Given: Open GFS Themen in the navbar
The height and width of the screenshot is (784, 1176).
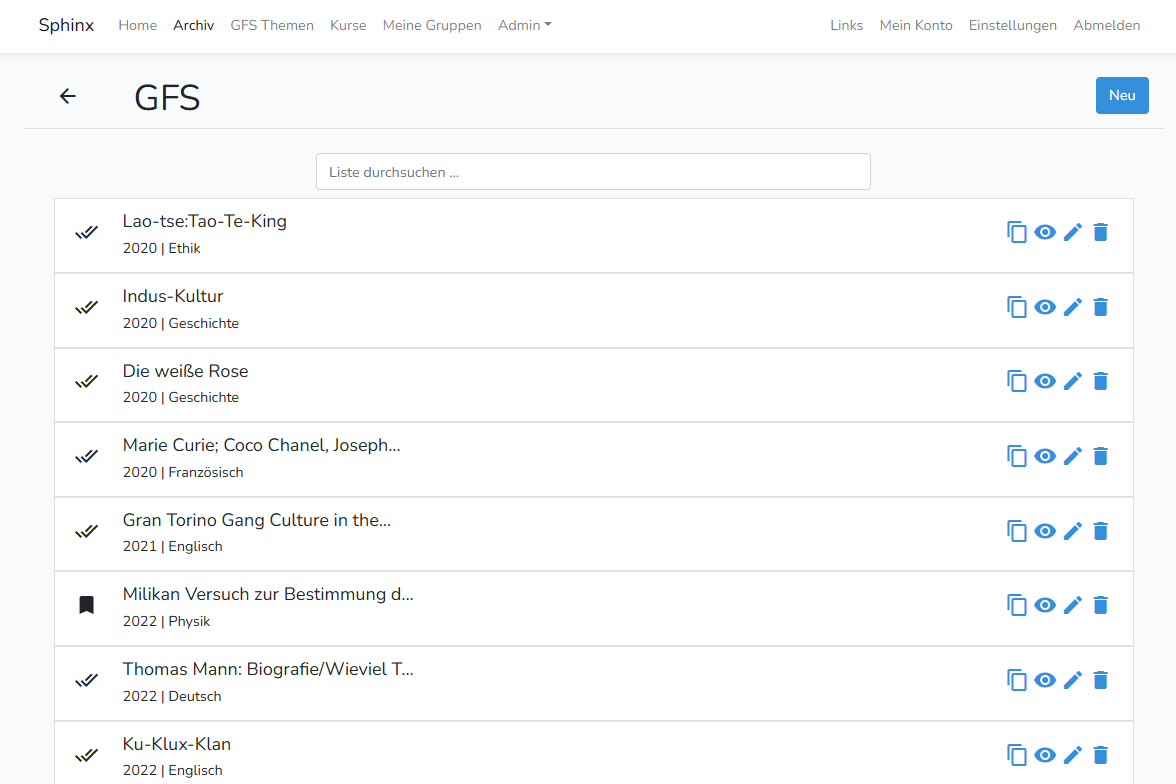Looking at the screenshot, I should (272, 25).
